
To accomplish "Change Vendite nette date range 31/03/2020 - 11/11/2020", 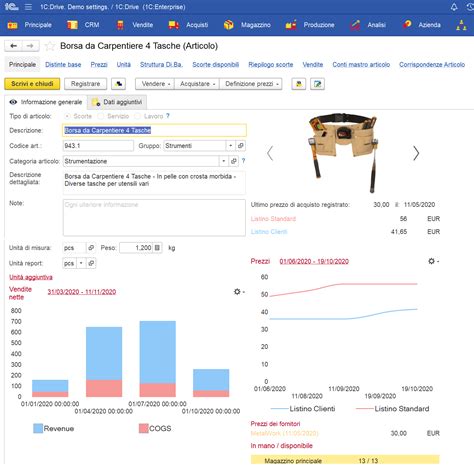I will tap(82, 292).
